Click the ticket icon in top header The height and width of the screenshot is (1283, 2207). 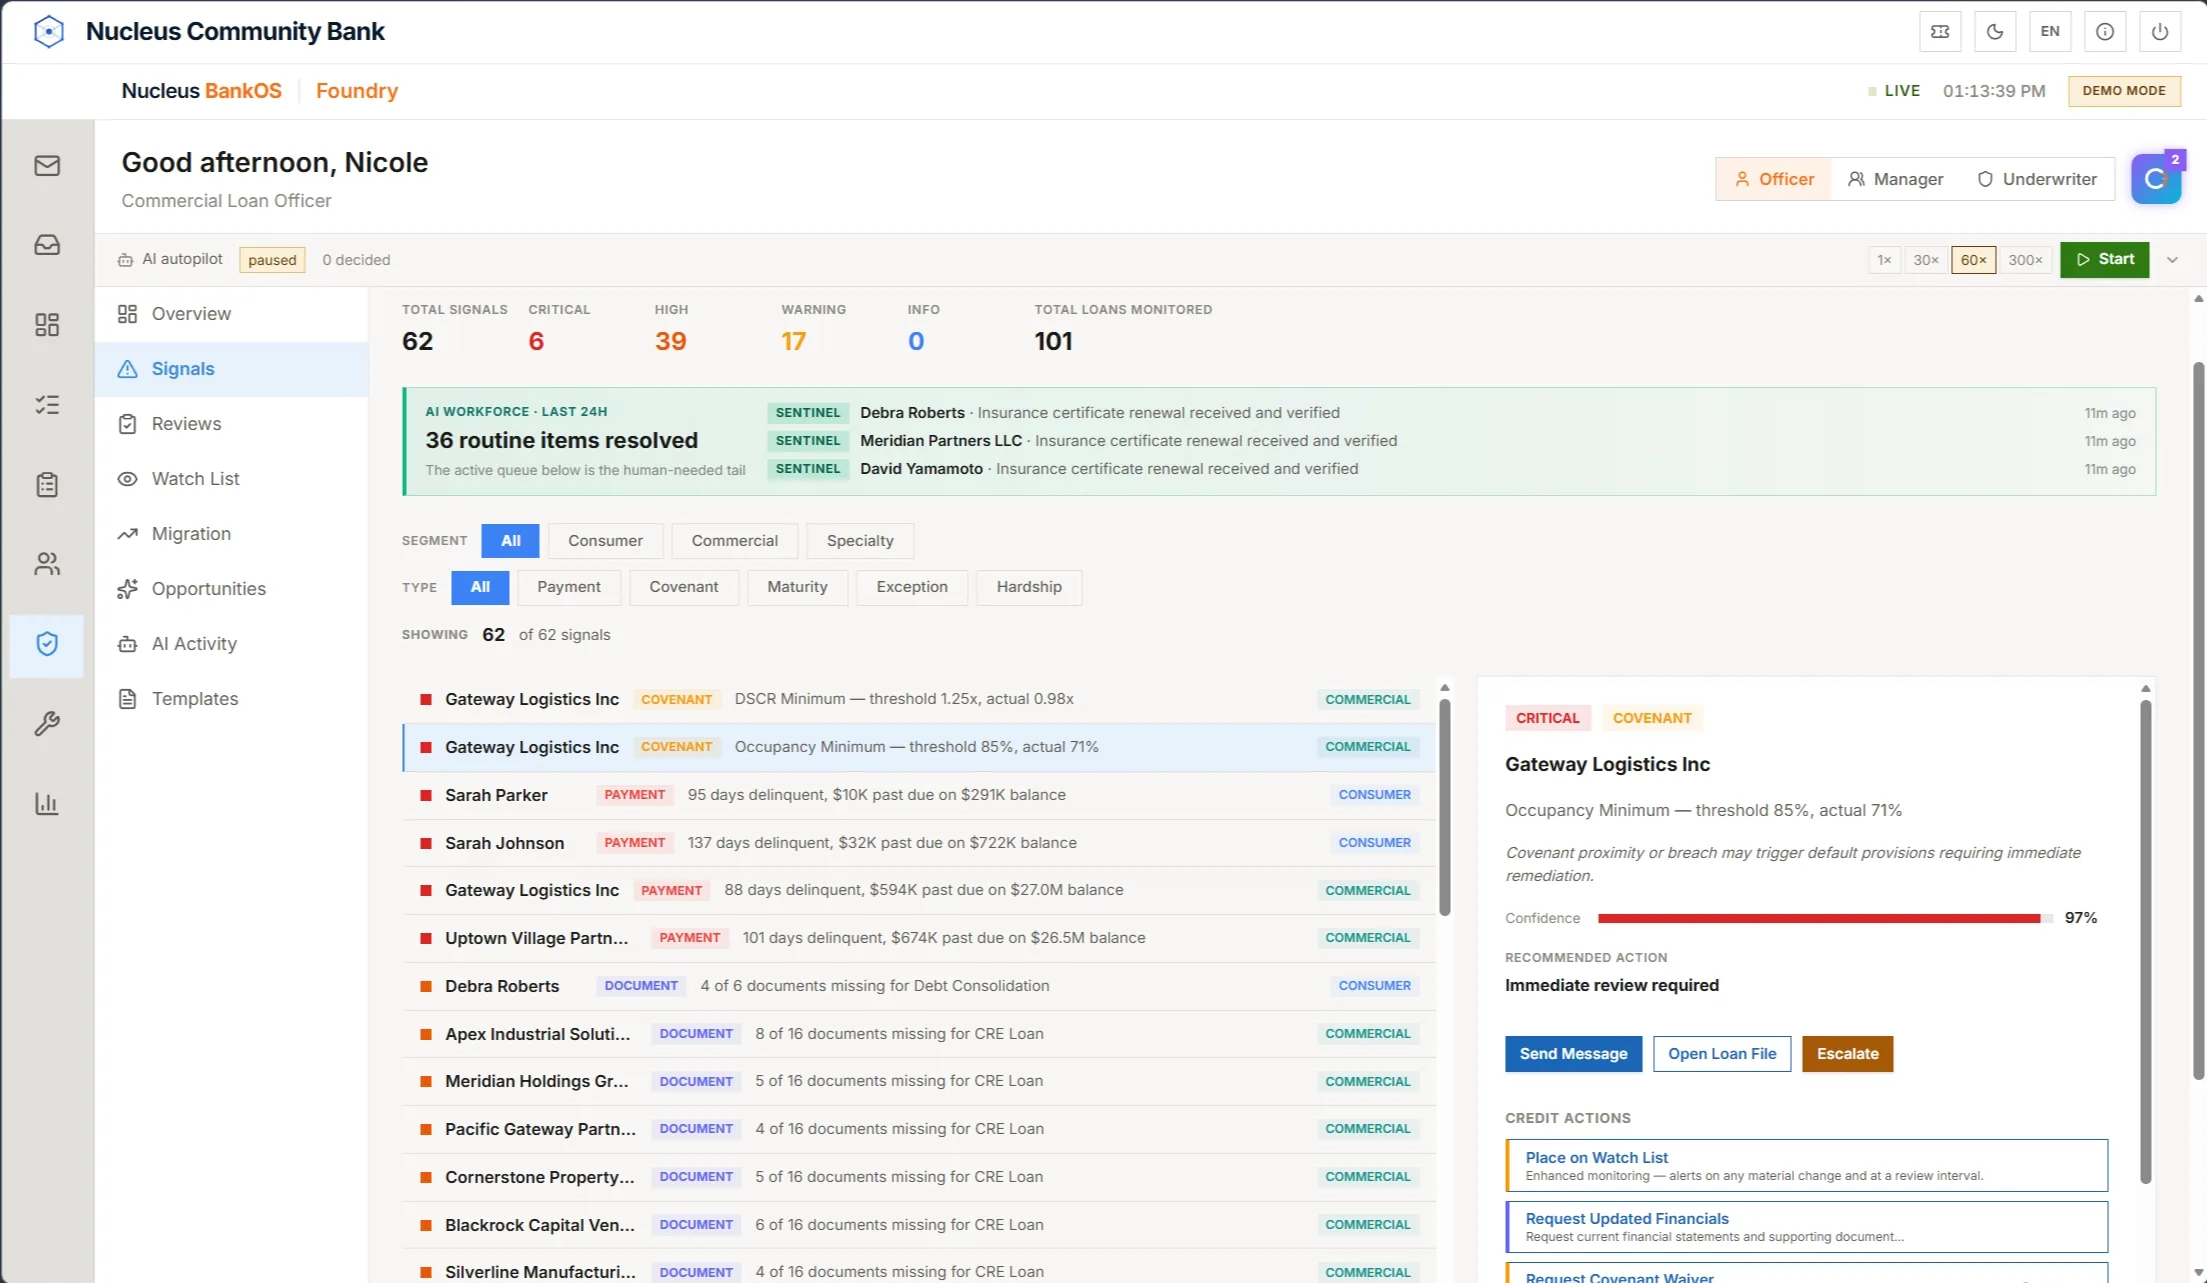click(1940, 32)
